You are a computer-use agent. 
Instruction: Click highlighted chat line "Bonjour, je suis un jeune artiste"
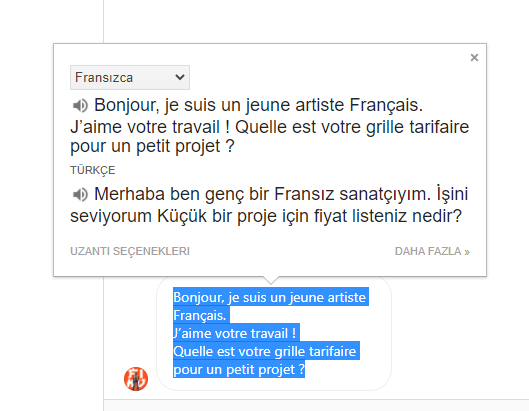(x=271, y=297)
